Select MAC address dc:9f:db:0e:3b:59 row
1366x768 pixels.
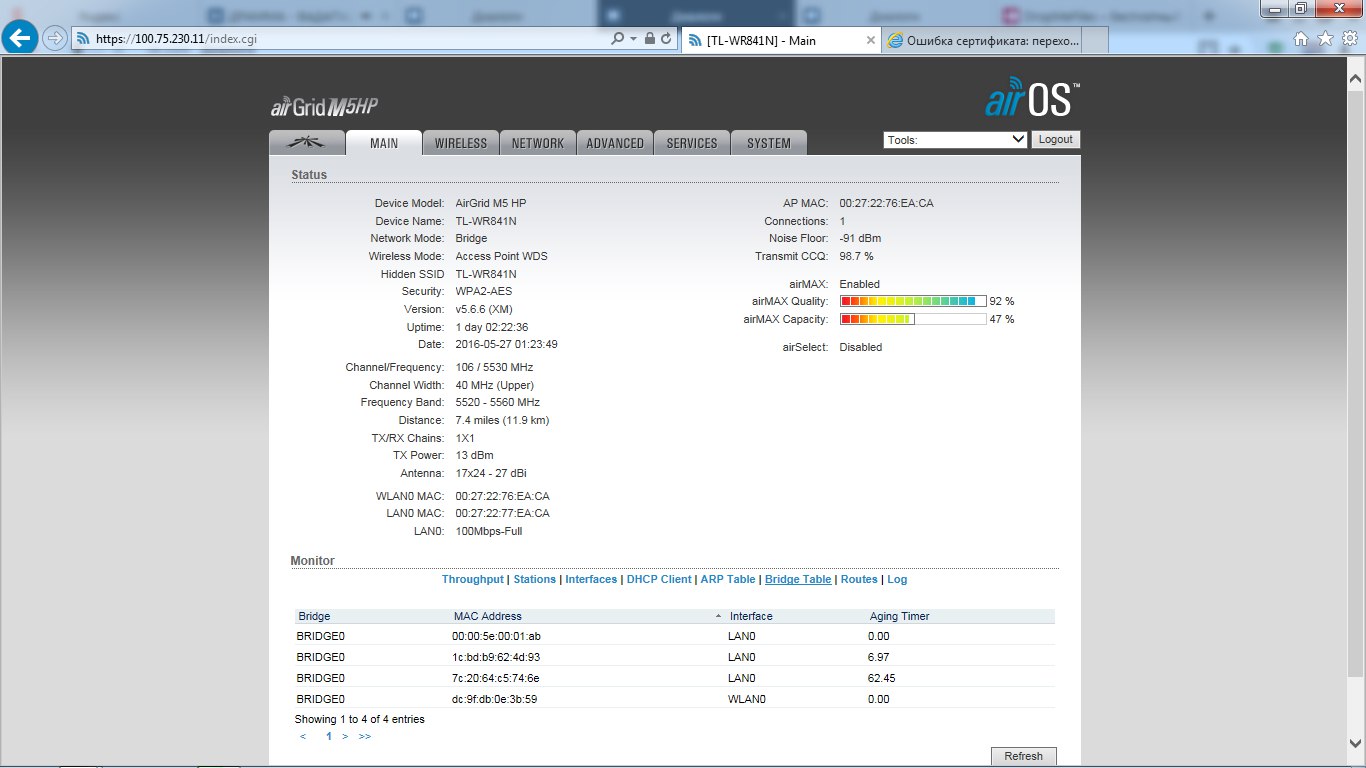click(x=675, y=699)
